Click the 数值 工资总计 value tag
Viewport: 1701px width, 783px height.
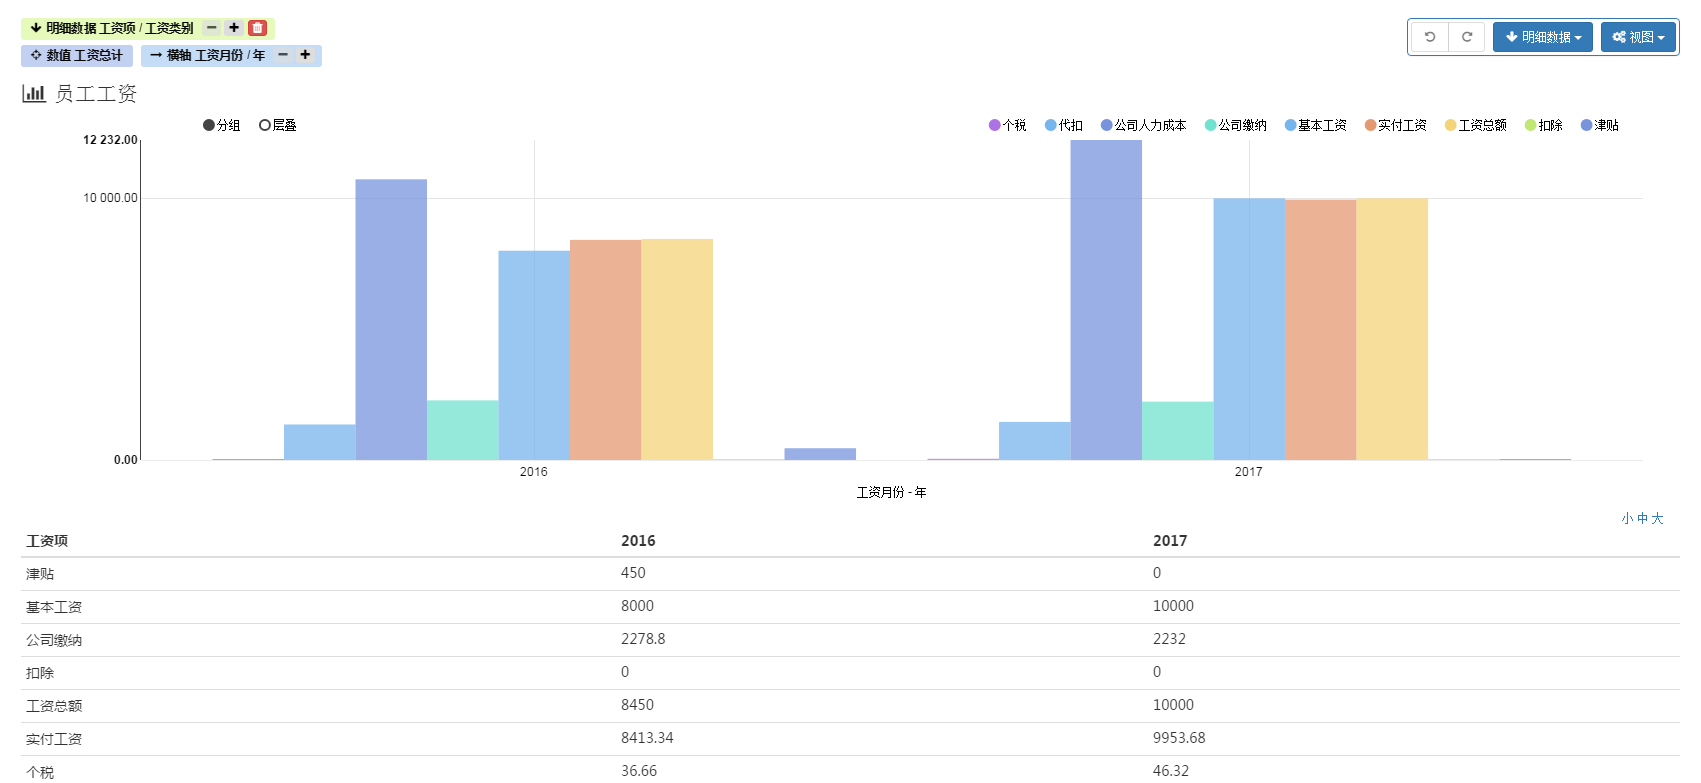77,55
